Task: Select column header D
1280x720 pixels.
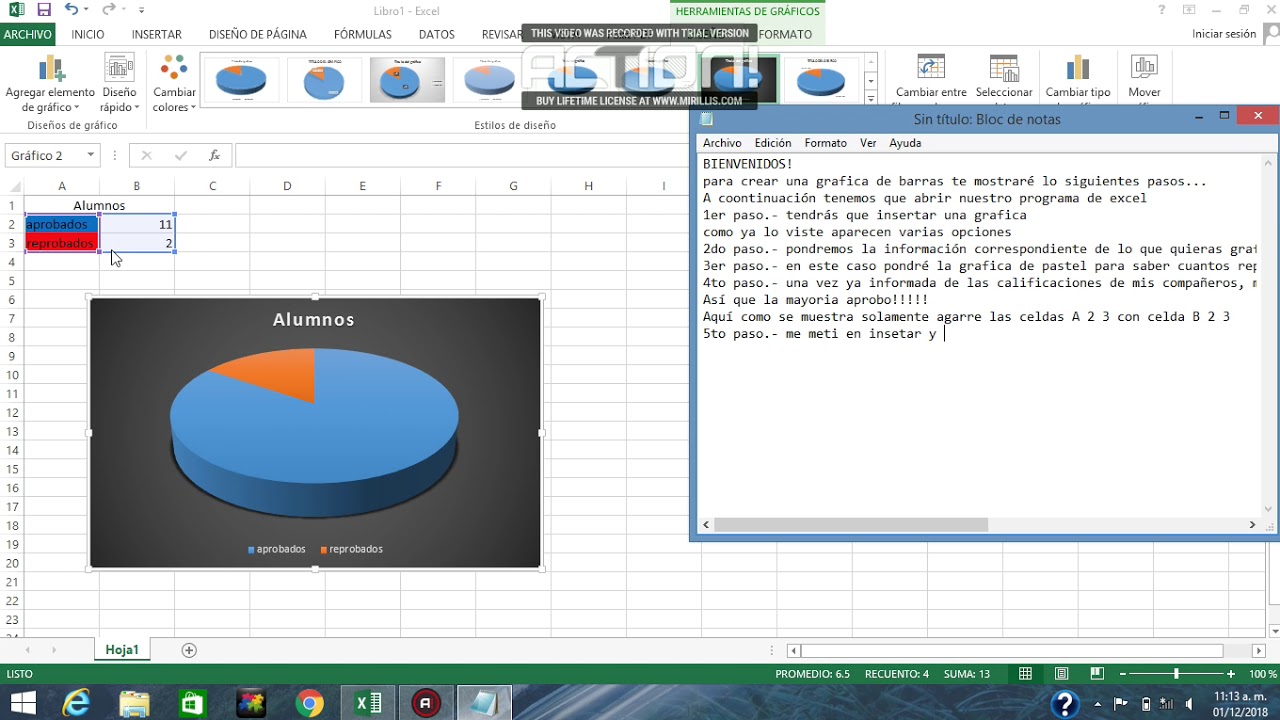Action: pos(287,186)
